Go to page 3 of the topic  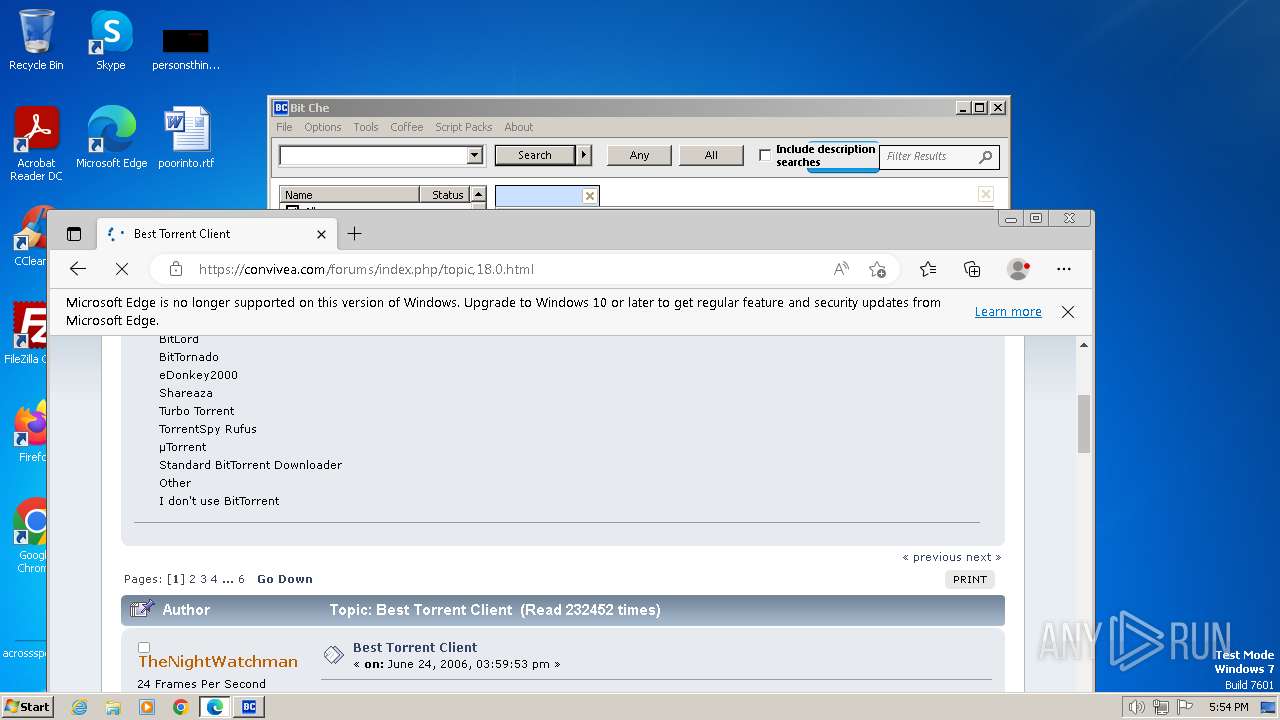point(203,579)
